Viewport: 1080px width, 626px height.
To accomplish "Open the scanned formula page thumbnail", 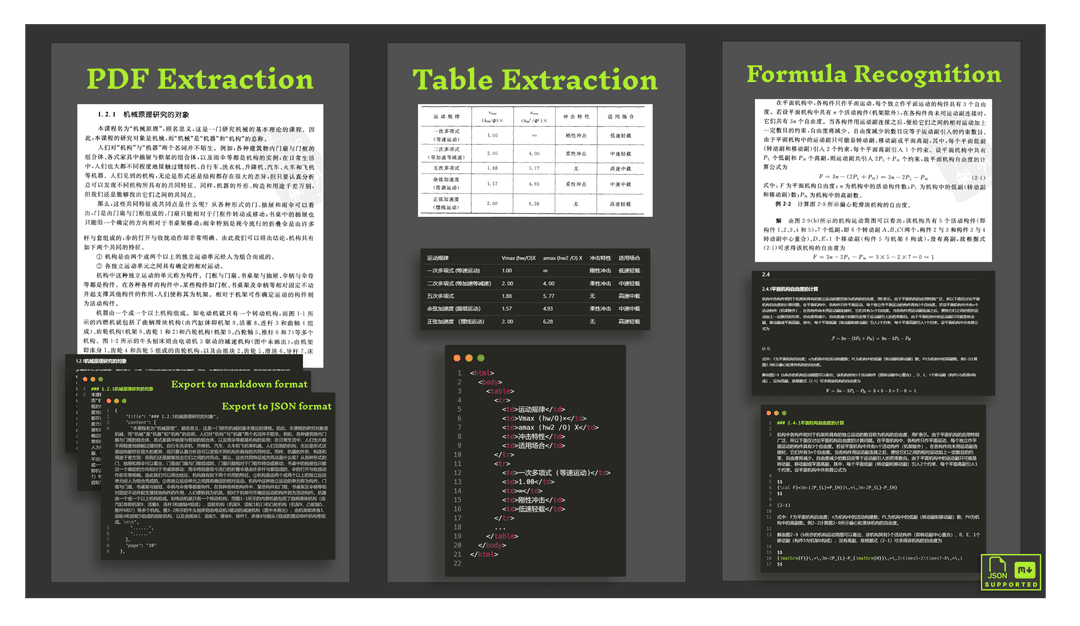I will coord(873,180).
